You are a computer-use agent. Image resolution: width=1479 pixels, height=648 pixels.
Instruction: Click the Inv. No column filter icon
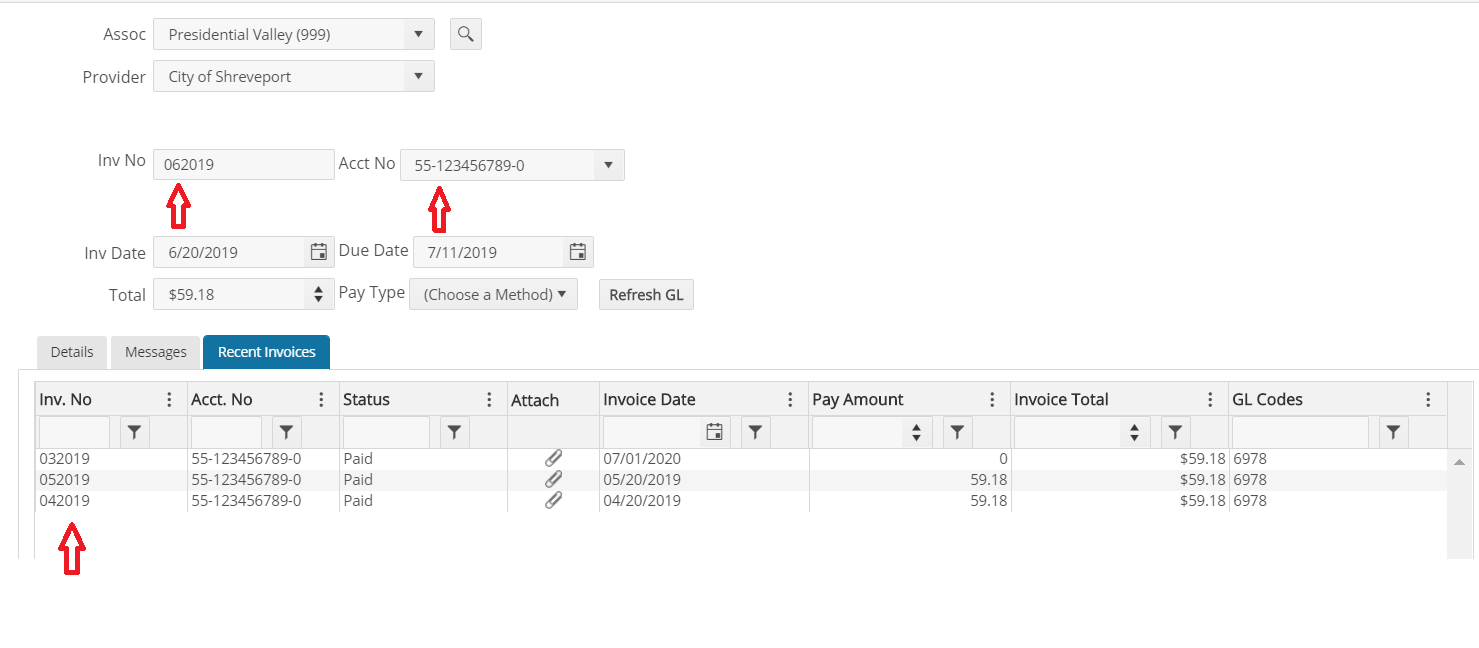(x=135, y=432)
